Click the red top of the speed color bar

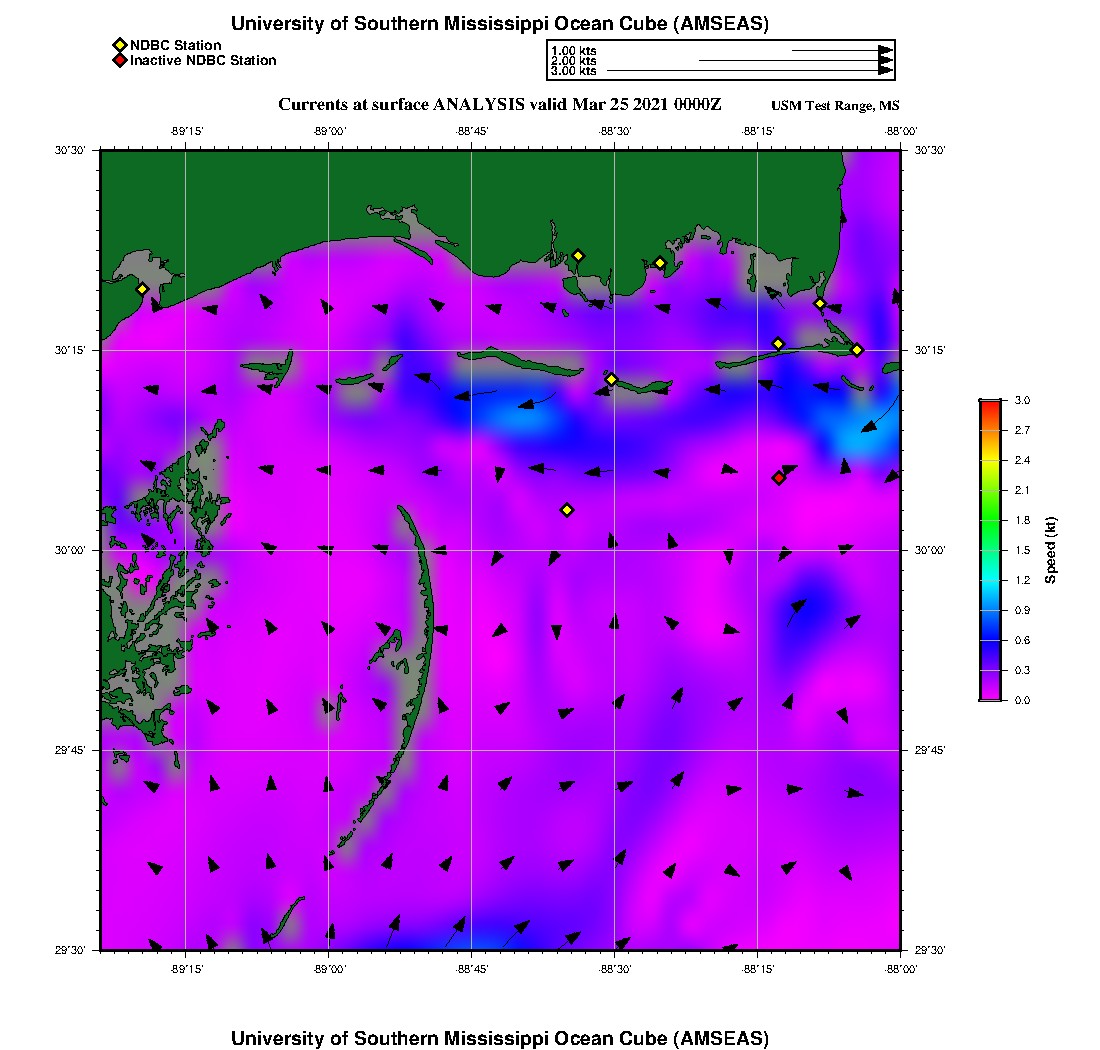click(x=989, y=404)
